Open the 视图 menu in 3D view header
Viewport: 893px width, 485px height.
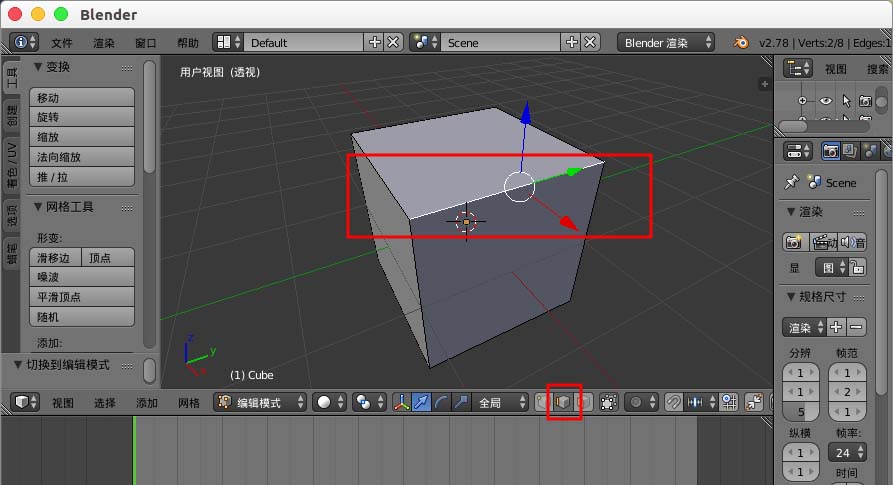63,402
